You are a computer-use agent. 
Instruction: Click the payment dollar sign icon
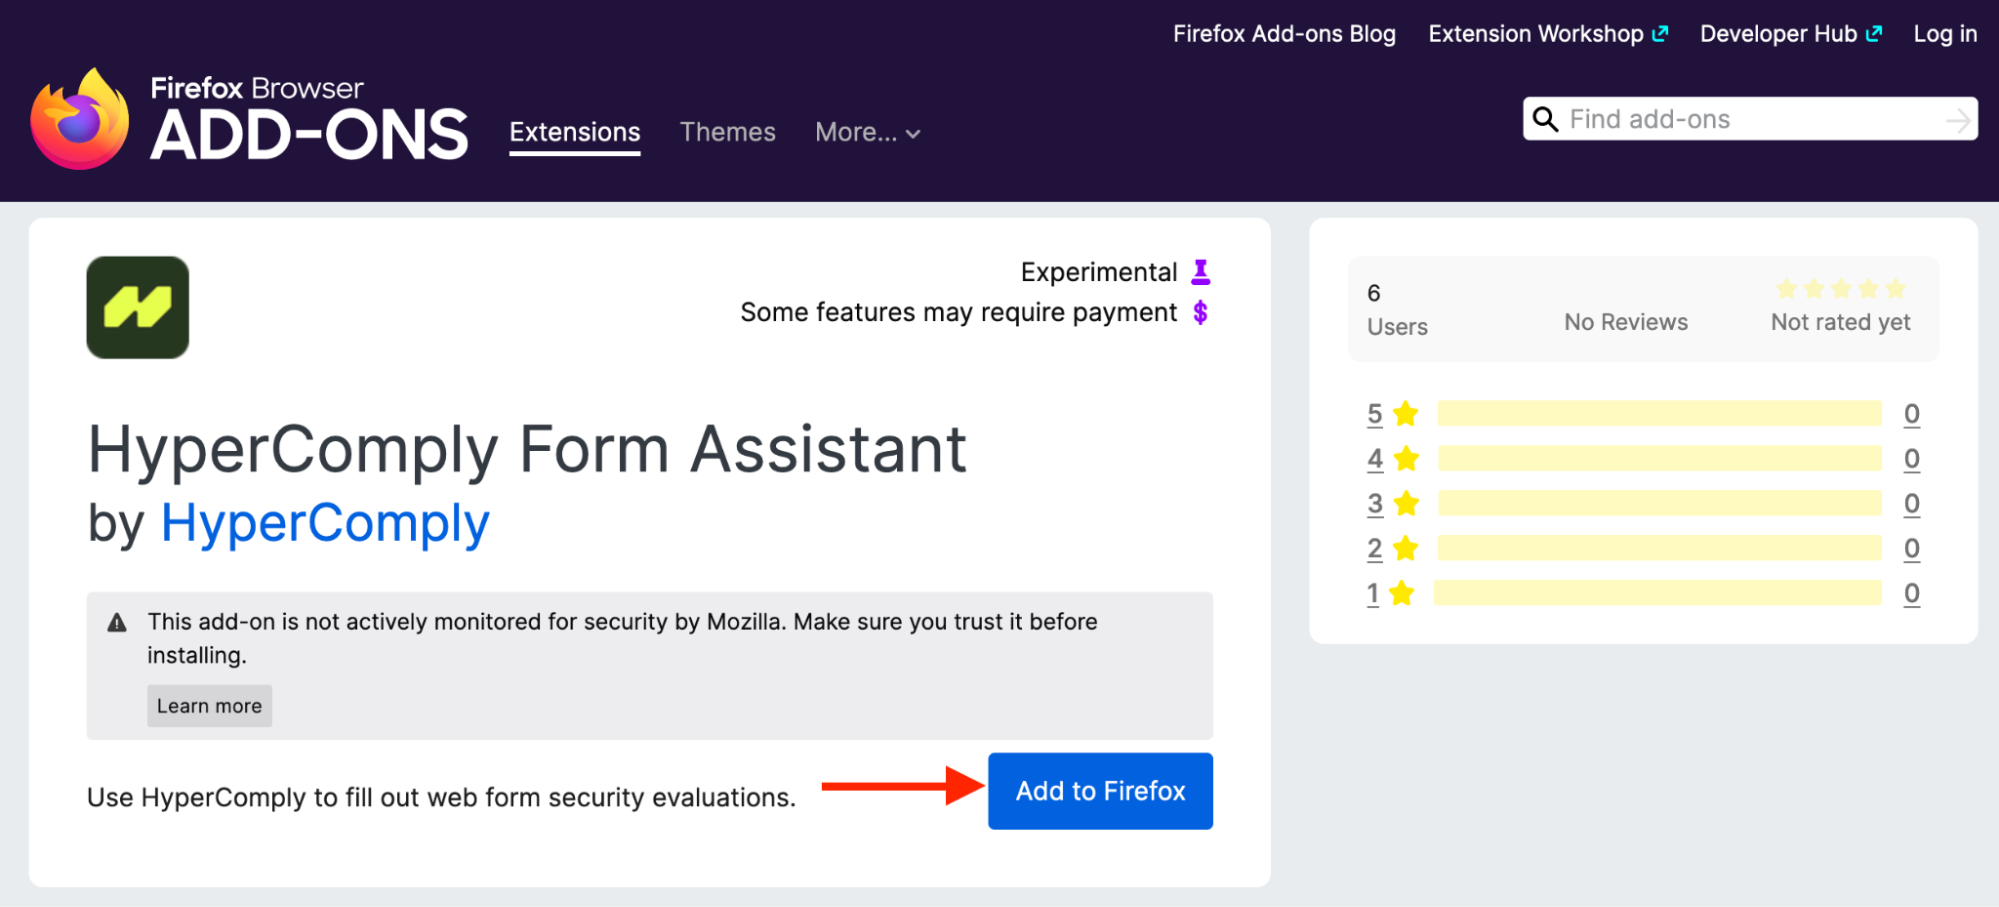tap(1201, 313)
